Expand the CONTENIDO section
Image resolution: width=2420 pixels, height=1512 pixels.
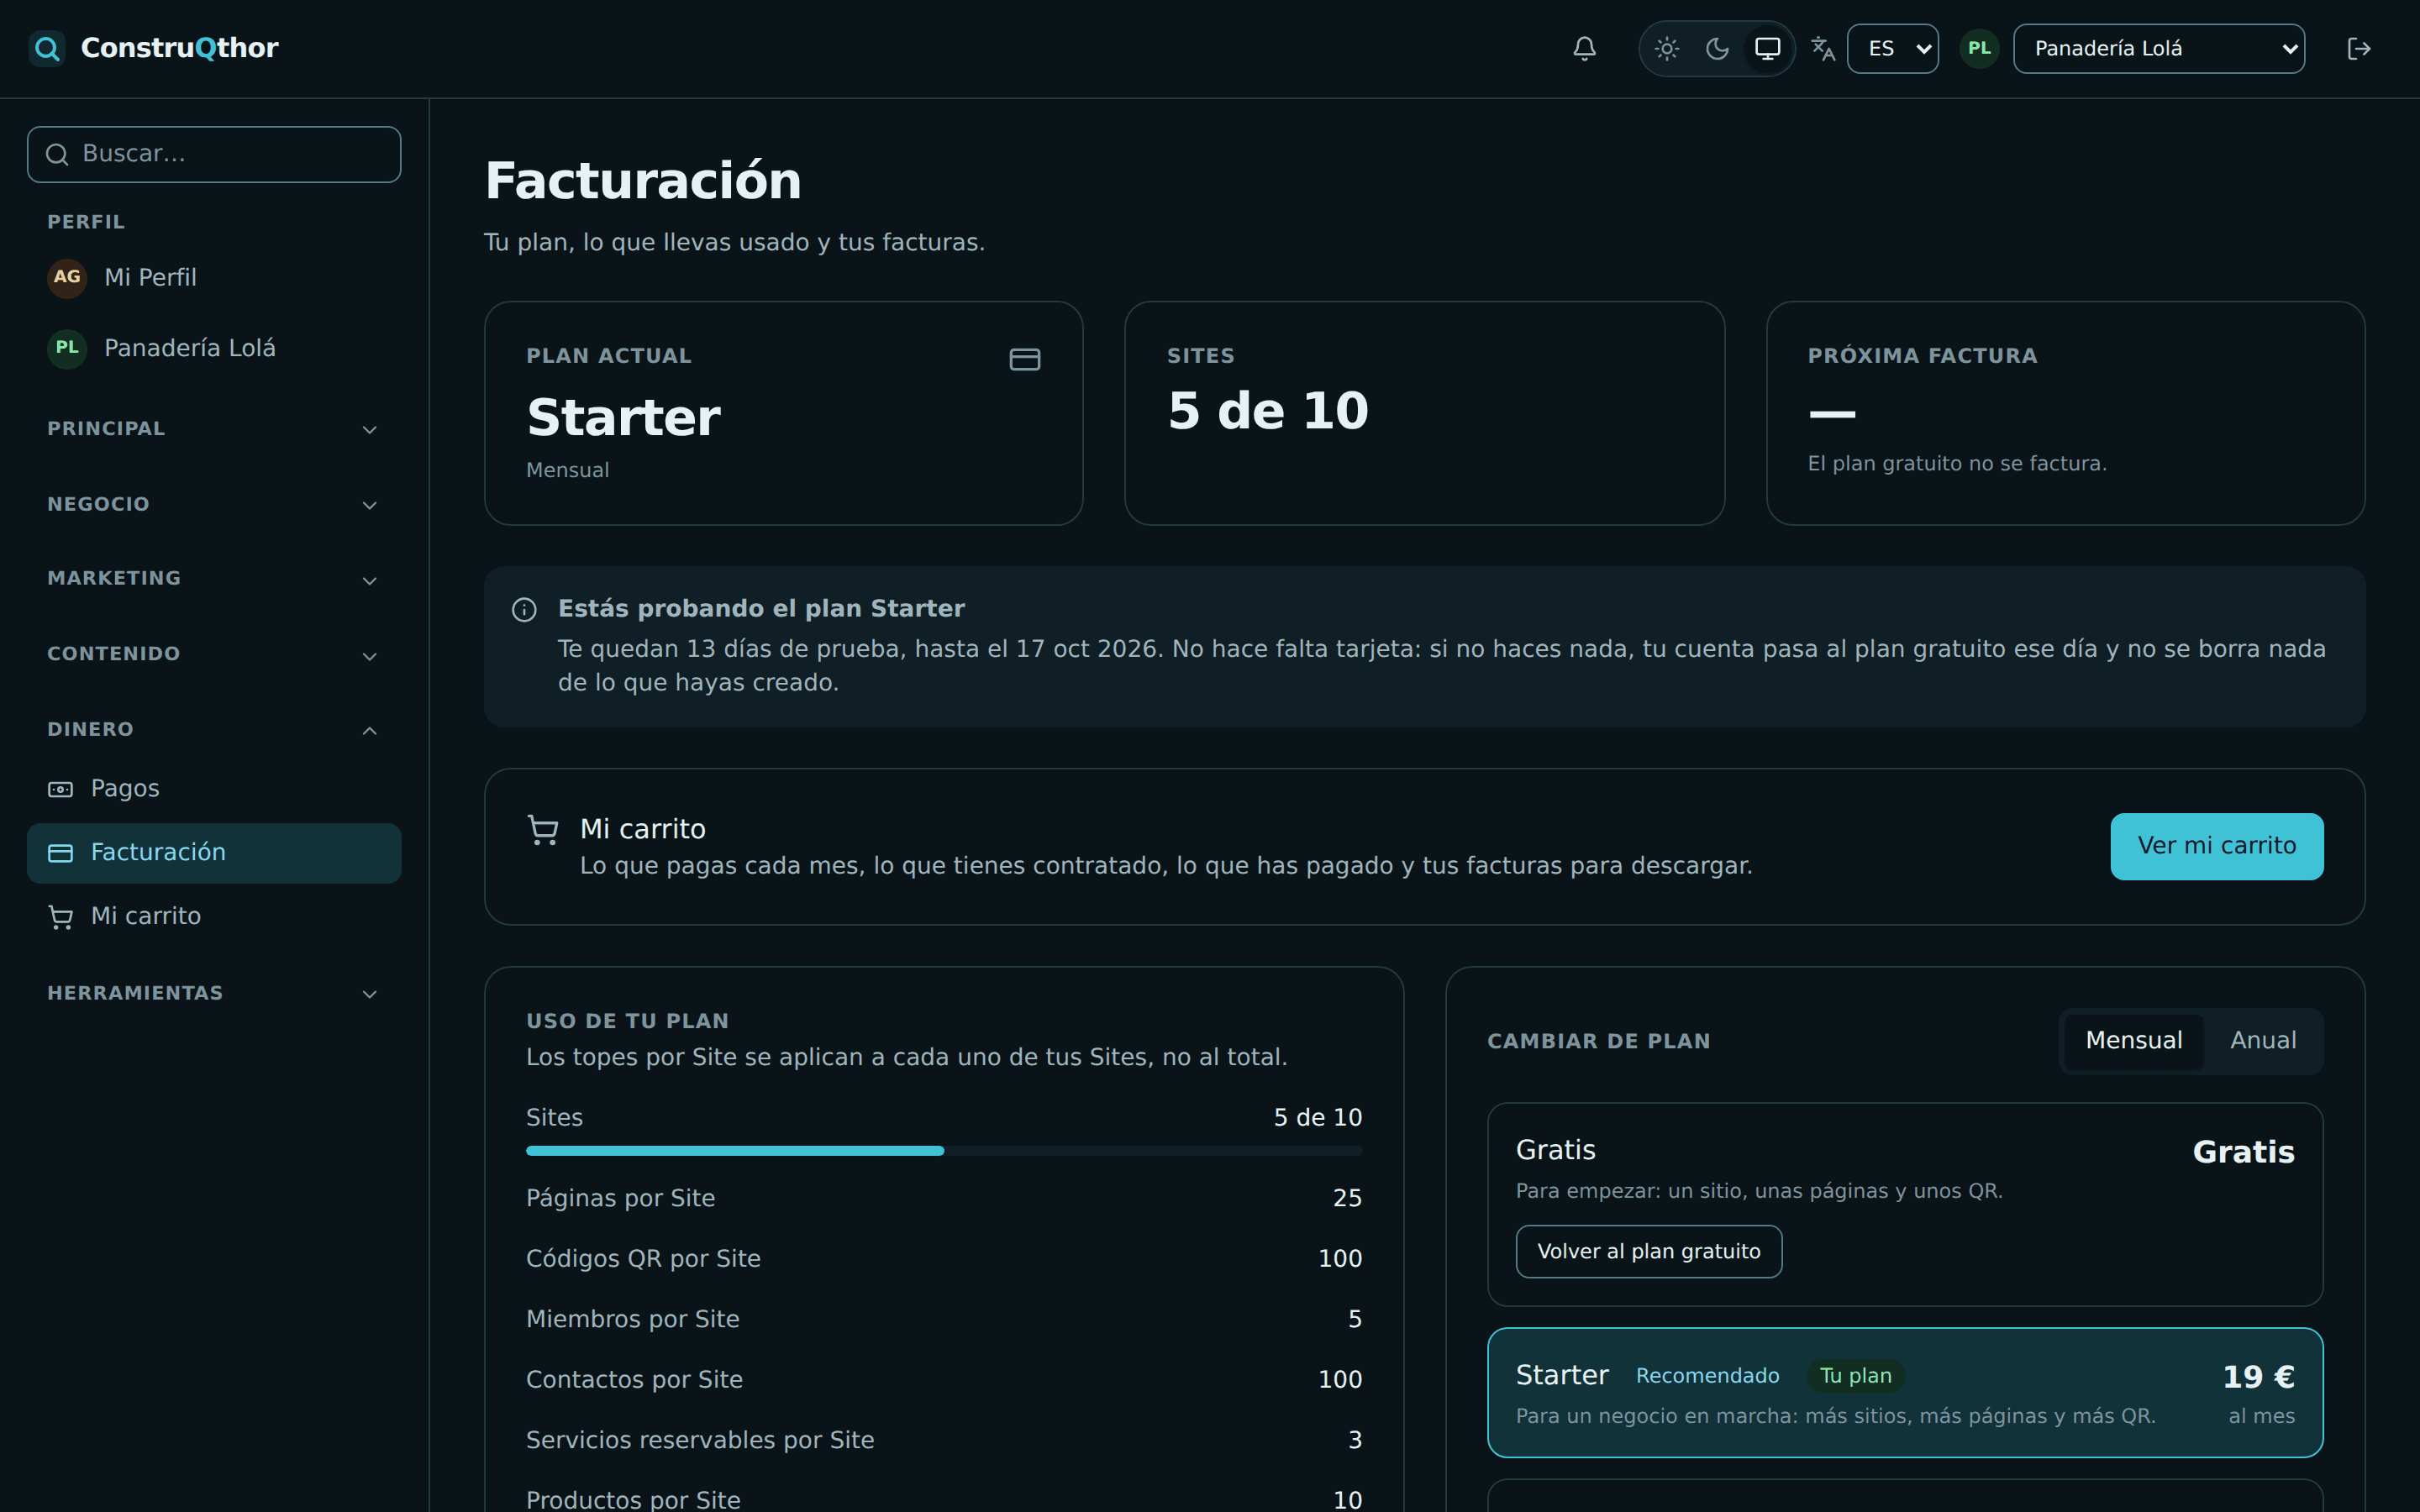(x=214, y=654)
